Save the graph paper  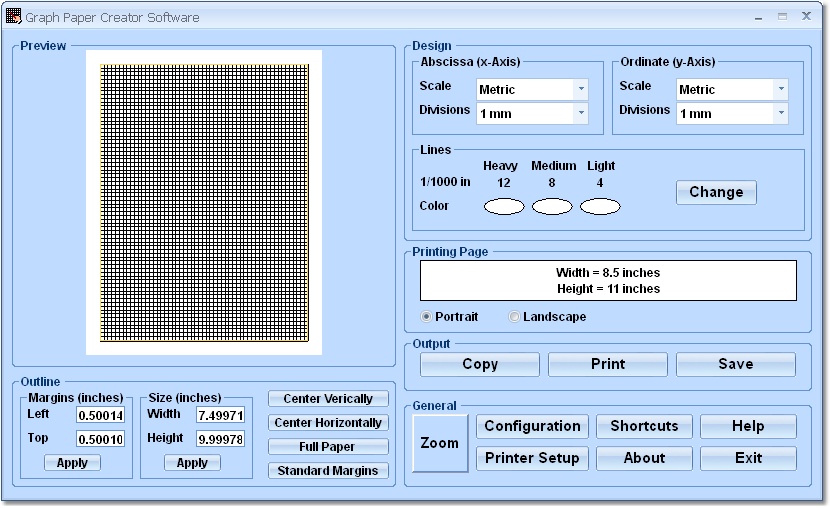point(736,364)
